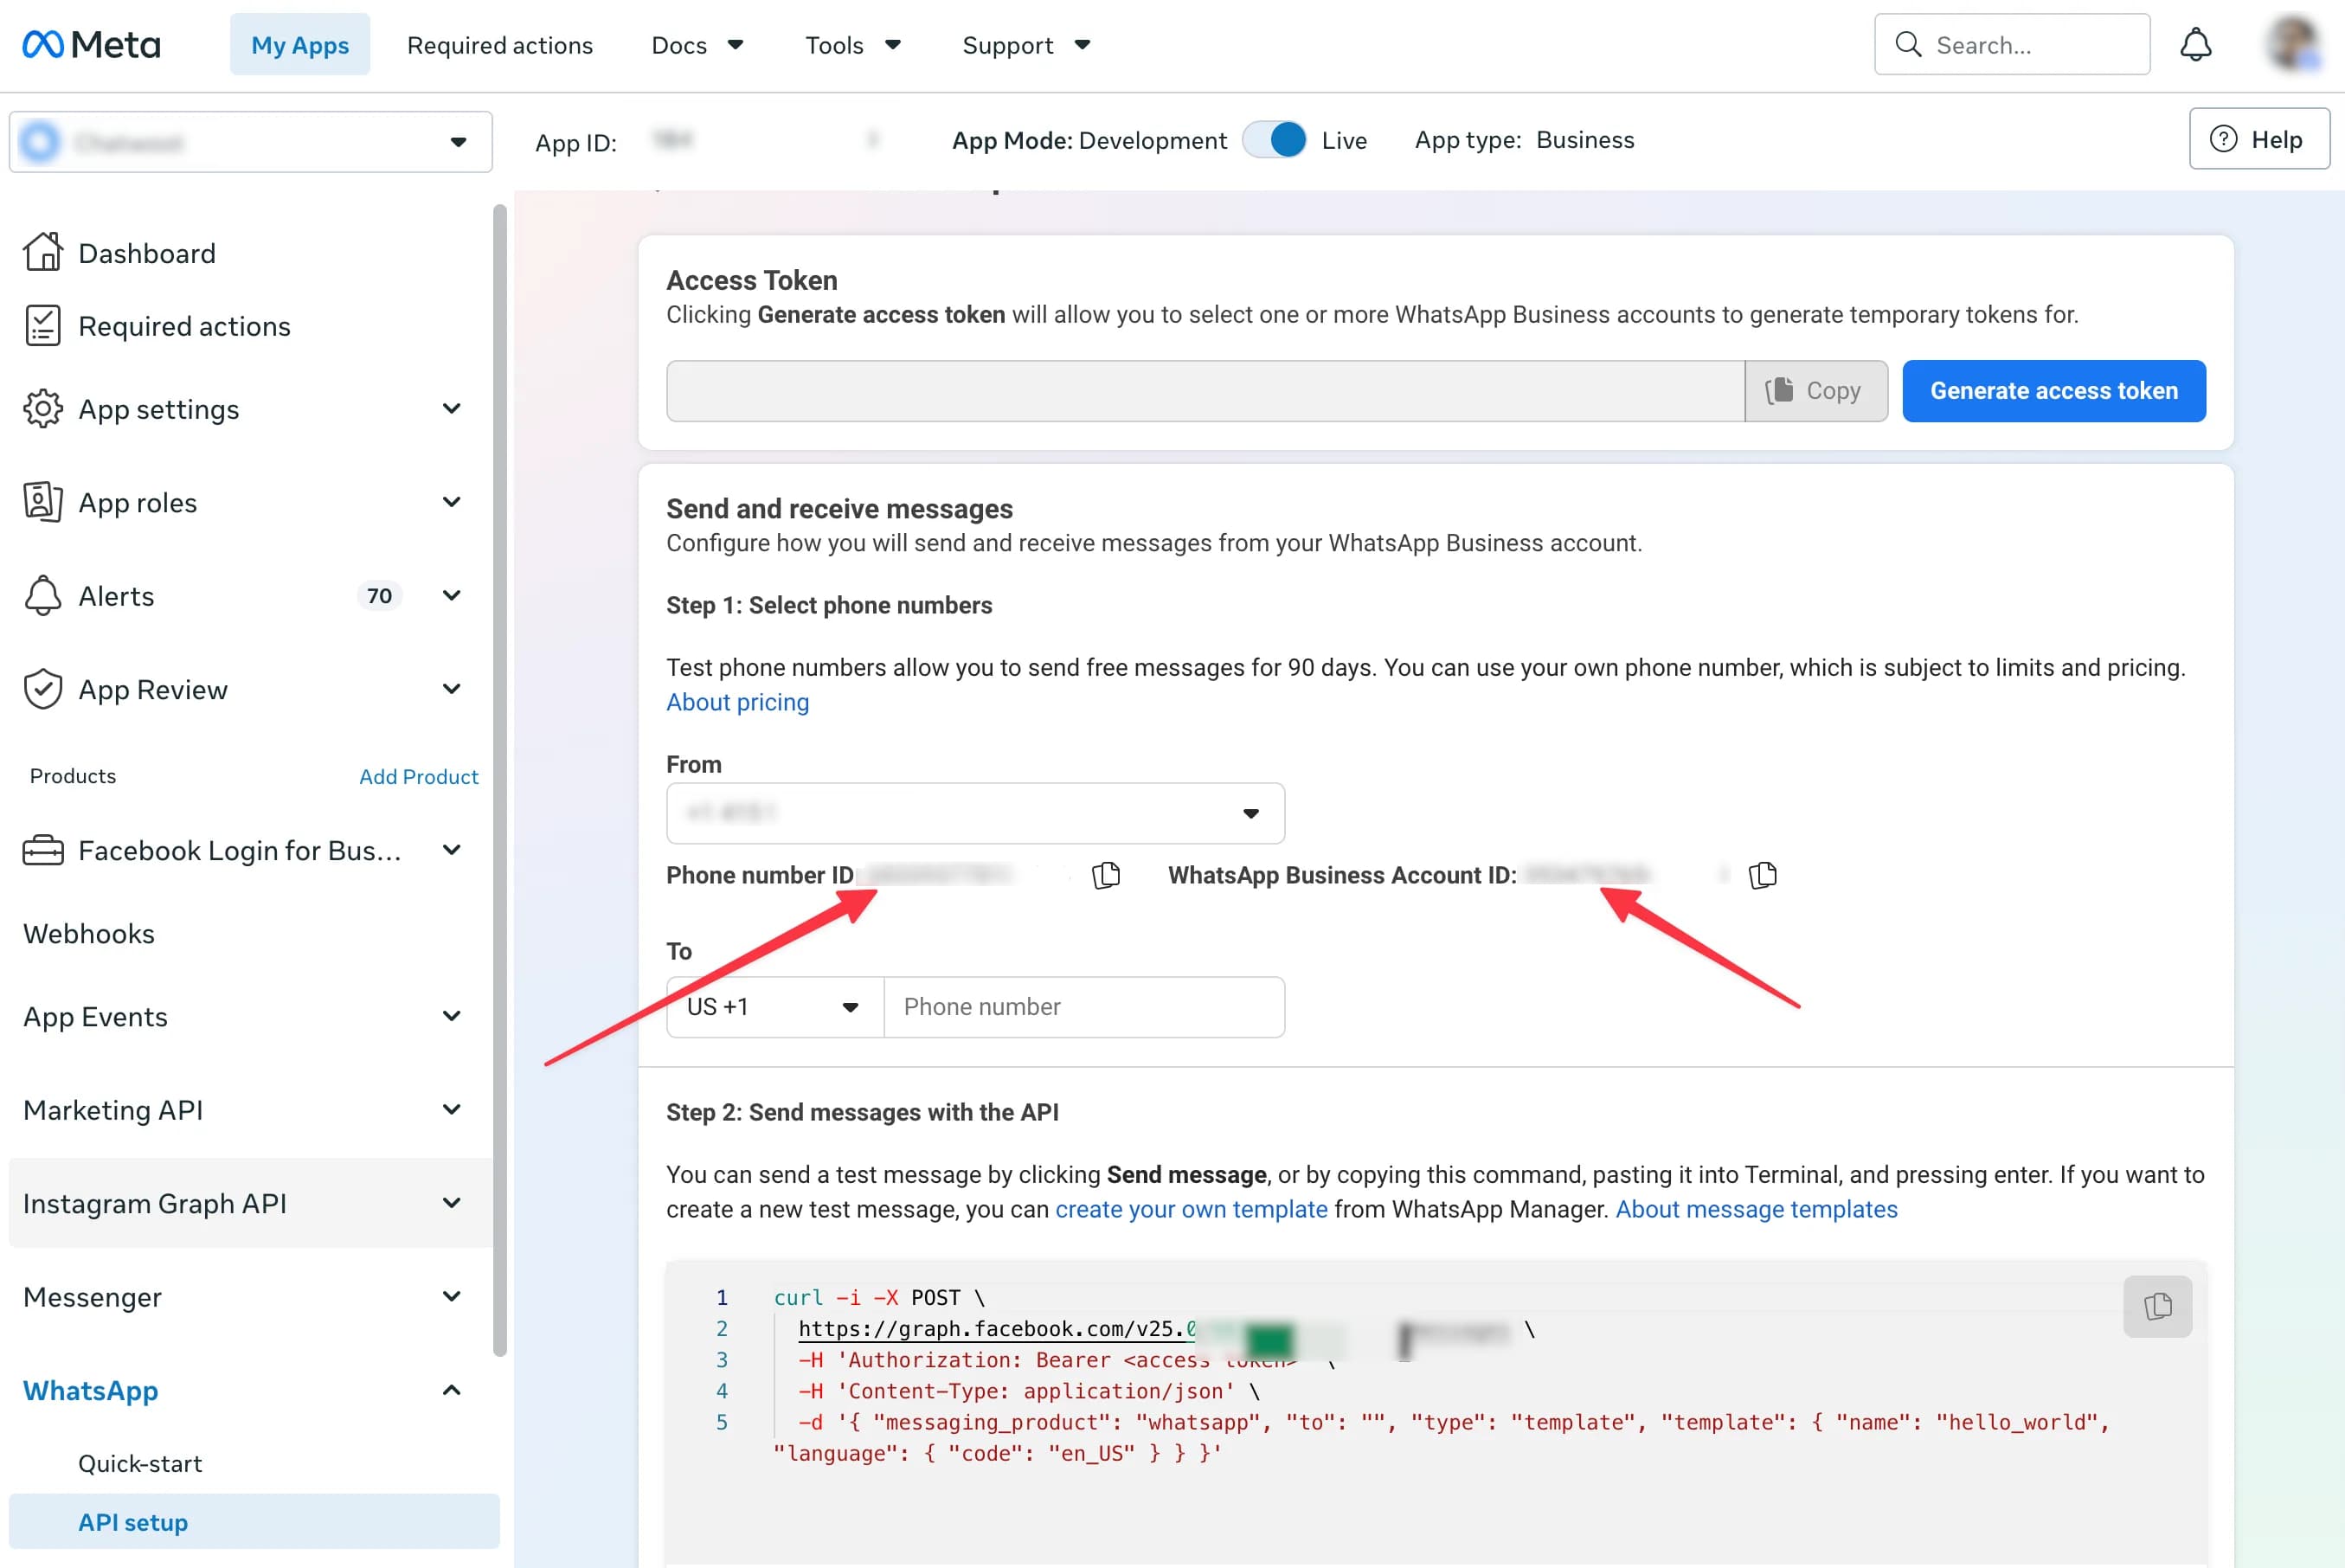The image size is (2345, 1568).
Task: Open the user profile avatar
Action: 2294,44
